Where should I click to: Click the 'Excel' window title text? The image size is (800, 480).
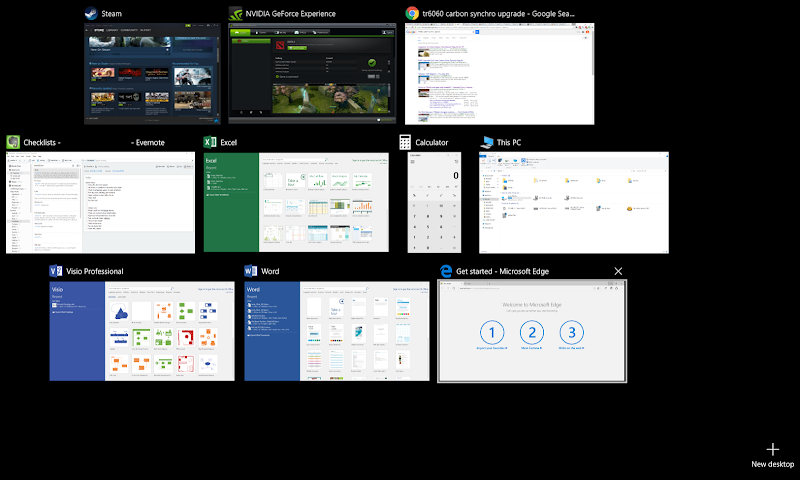[229, 142]
